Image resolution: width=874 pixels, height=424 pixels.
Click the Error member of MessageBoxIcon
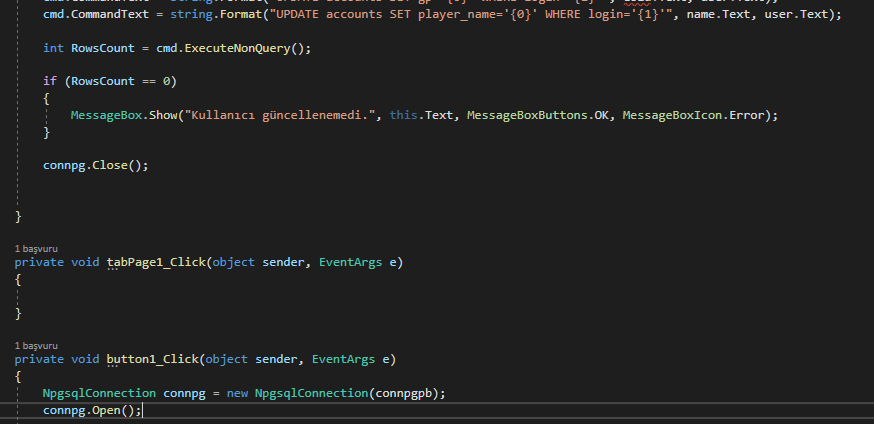click(x=746, y=115)
